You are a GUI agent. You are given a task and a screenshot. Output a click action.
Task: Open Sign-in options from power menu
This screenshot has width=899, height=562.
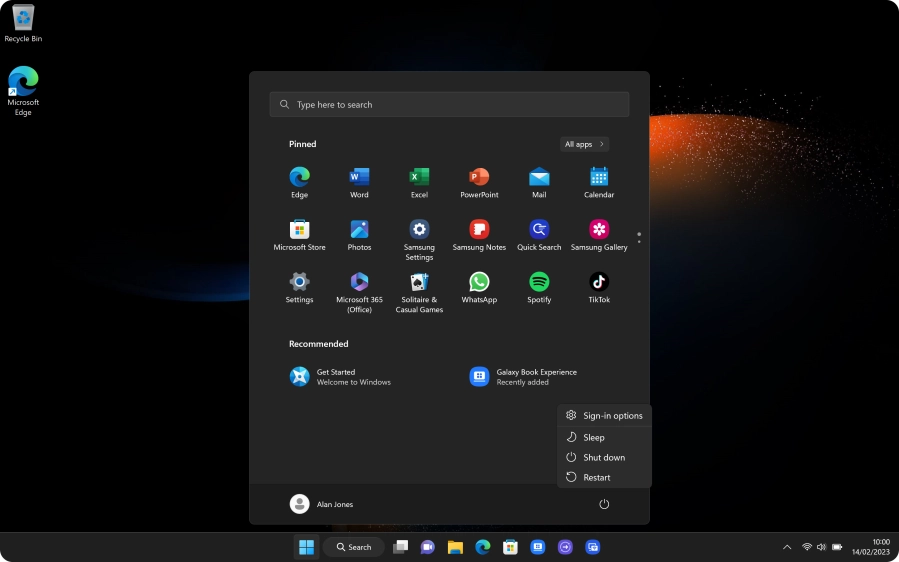612,415
